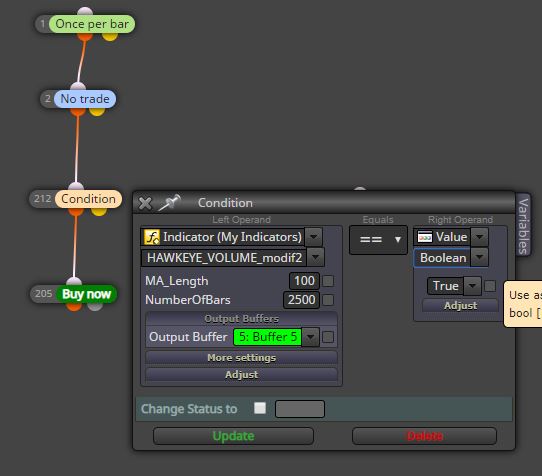Expand the Value type dropdown arrow
542x476 pixels.
click(479, 237)
